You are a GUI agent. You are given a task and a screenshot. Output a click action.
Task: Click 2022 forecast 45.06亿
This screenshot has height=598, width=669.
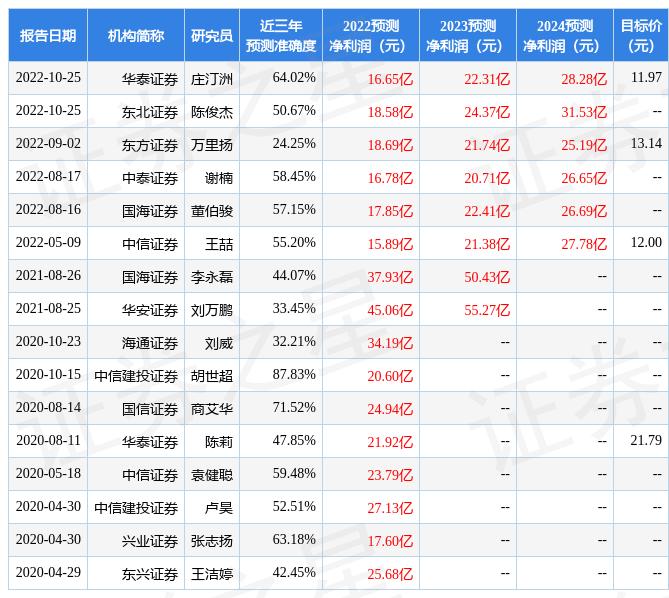click(390, 310)
